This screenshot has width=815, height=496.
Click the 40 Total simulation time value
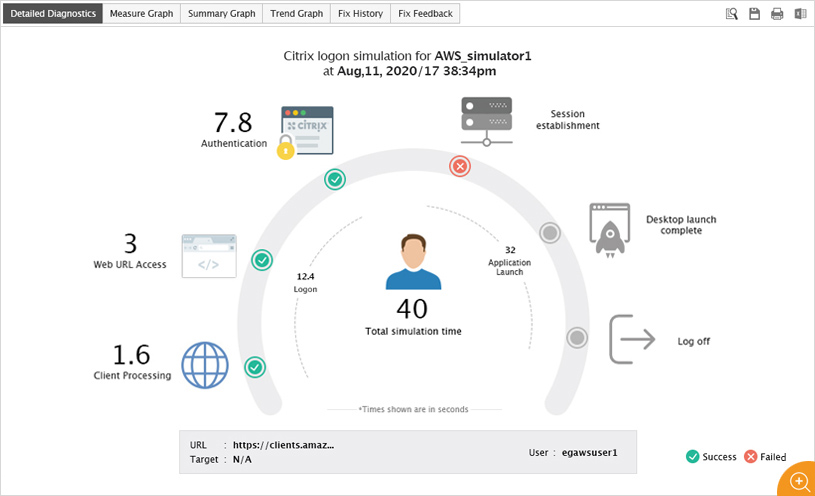(x=412, y=309)
